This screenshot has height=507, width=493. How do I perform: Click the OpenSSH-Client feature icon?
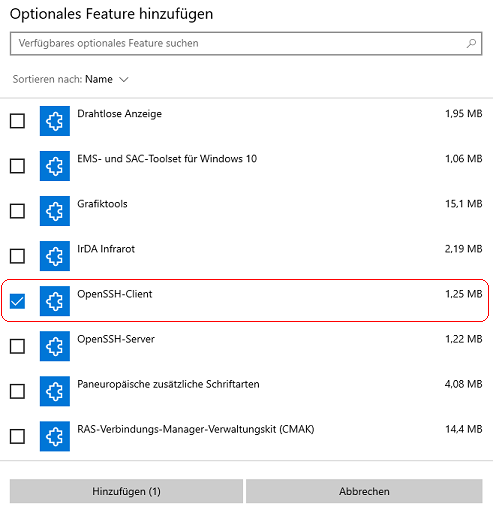pyautogui.click(x=55, y=301)
